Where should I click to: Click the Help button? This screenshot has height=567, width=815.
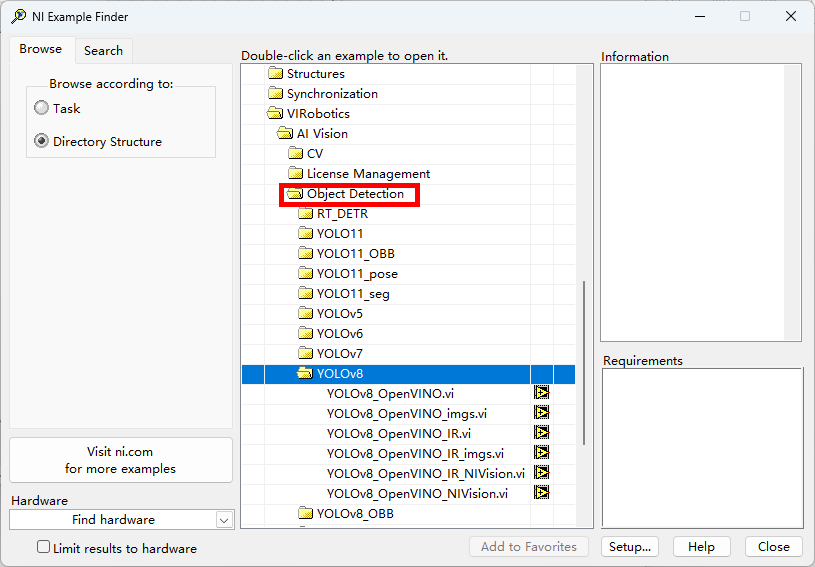(x=701, y=547)
